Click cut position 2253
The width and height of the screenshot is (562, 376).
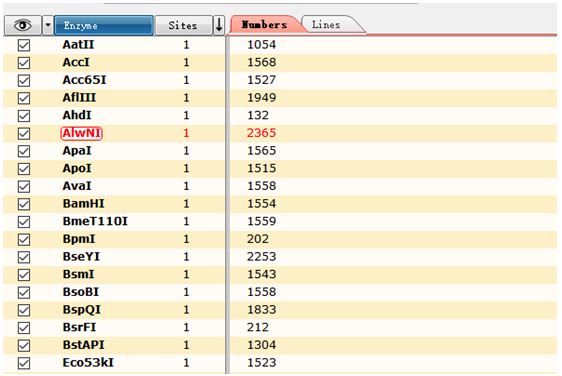click(262, 257)
